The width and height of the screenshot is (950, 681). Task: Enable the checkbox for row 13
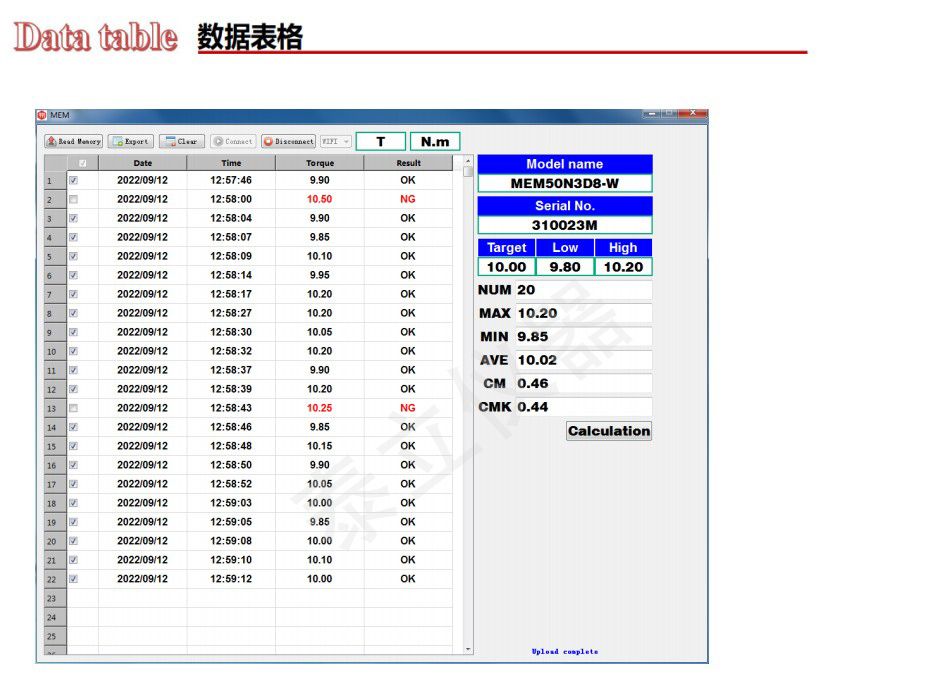pyautogui.click(x=73, y=408)
